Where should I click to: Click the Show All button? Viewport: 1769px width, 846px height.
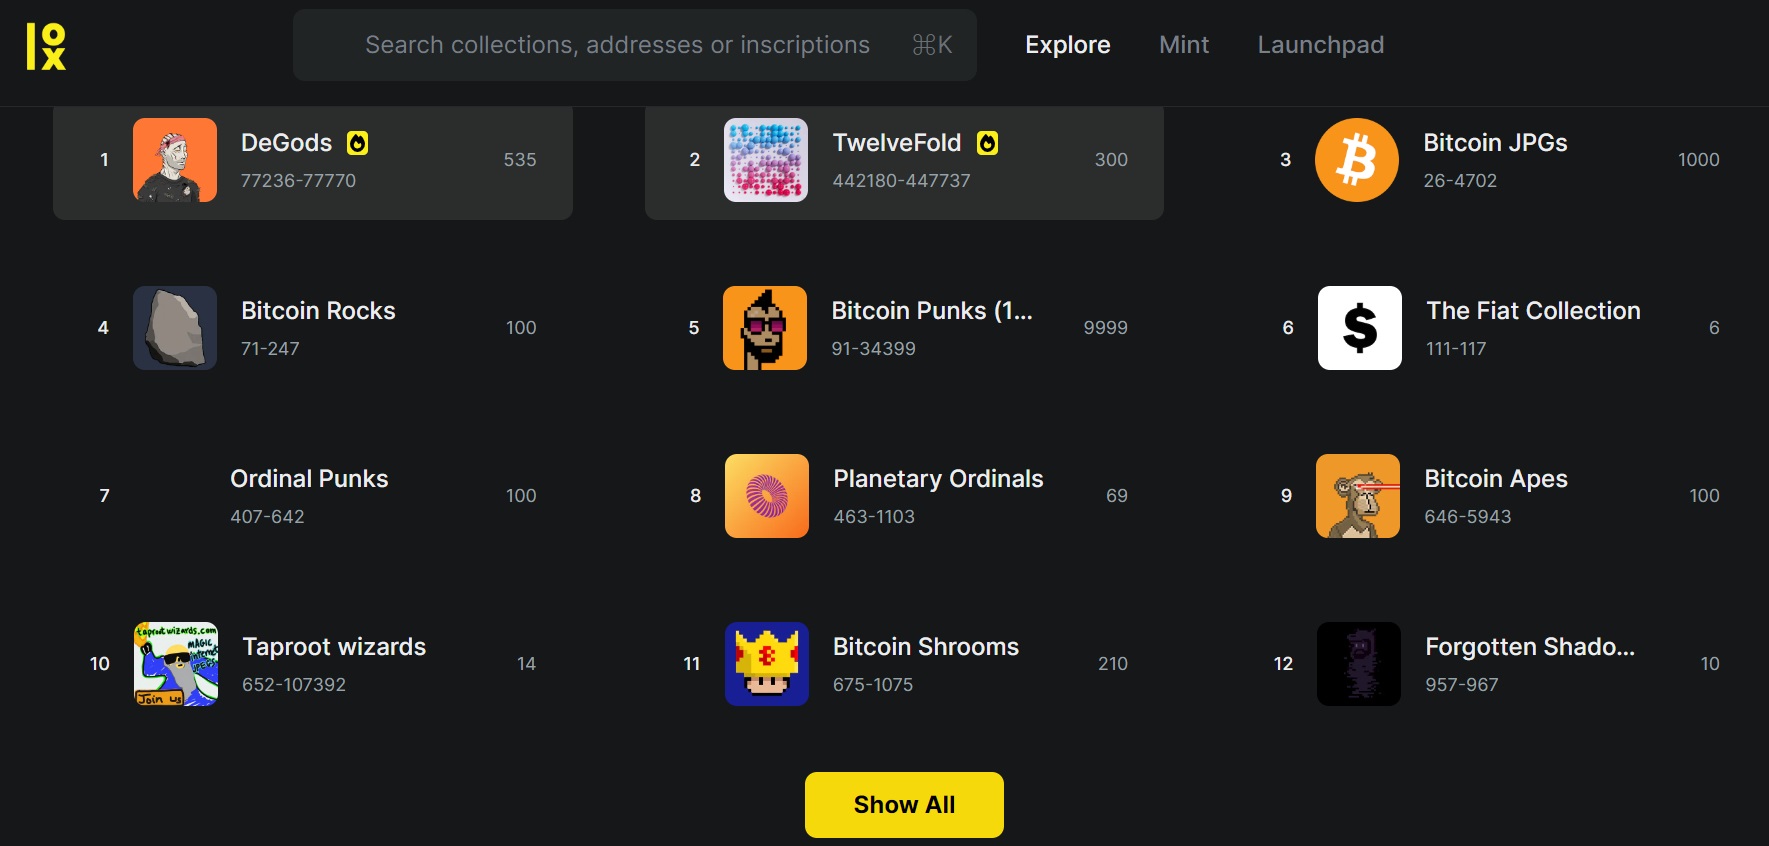click(903, 804)
